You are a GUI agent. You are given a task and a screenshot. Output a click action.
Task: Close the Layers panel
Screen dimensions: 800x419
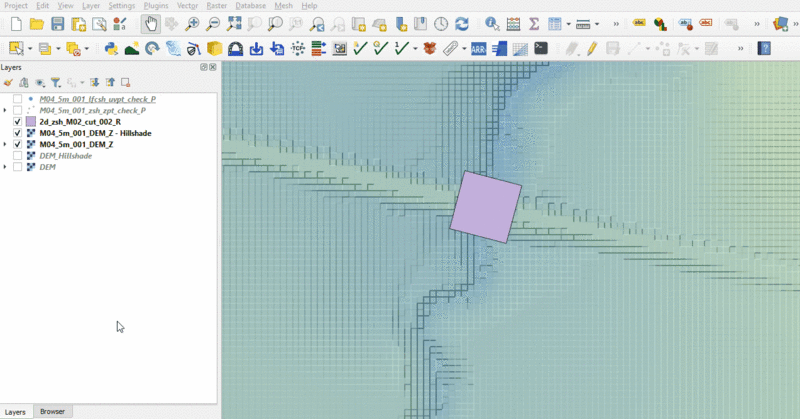click(x=213, y=67)
